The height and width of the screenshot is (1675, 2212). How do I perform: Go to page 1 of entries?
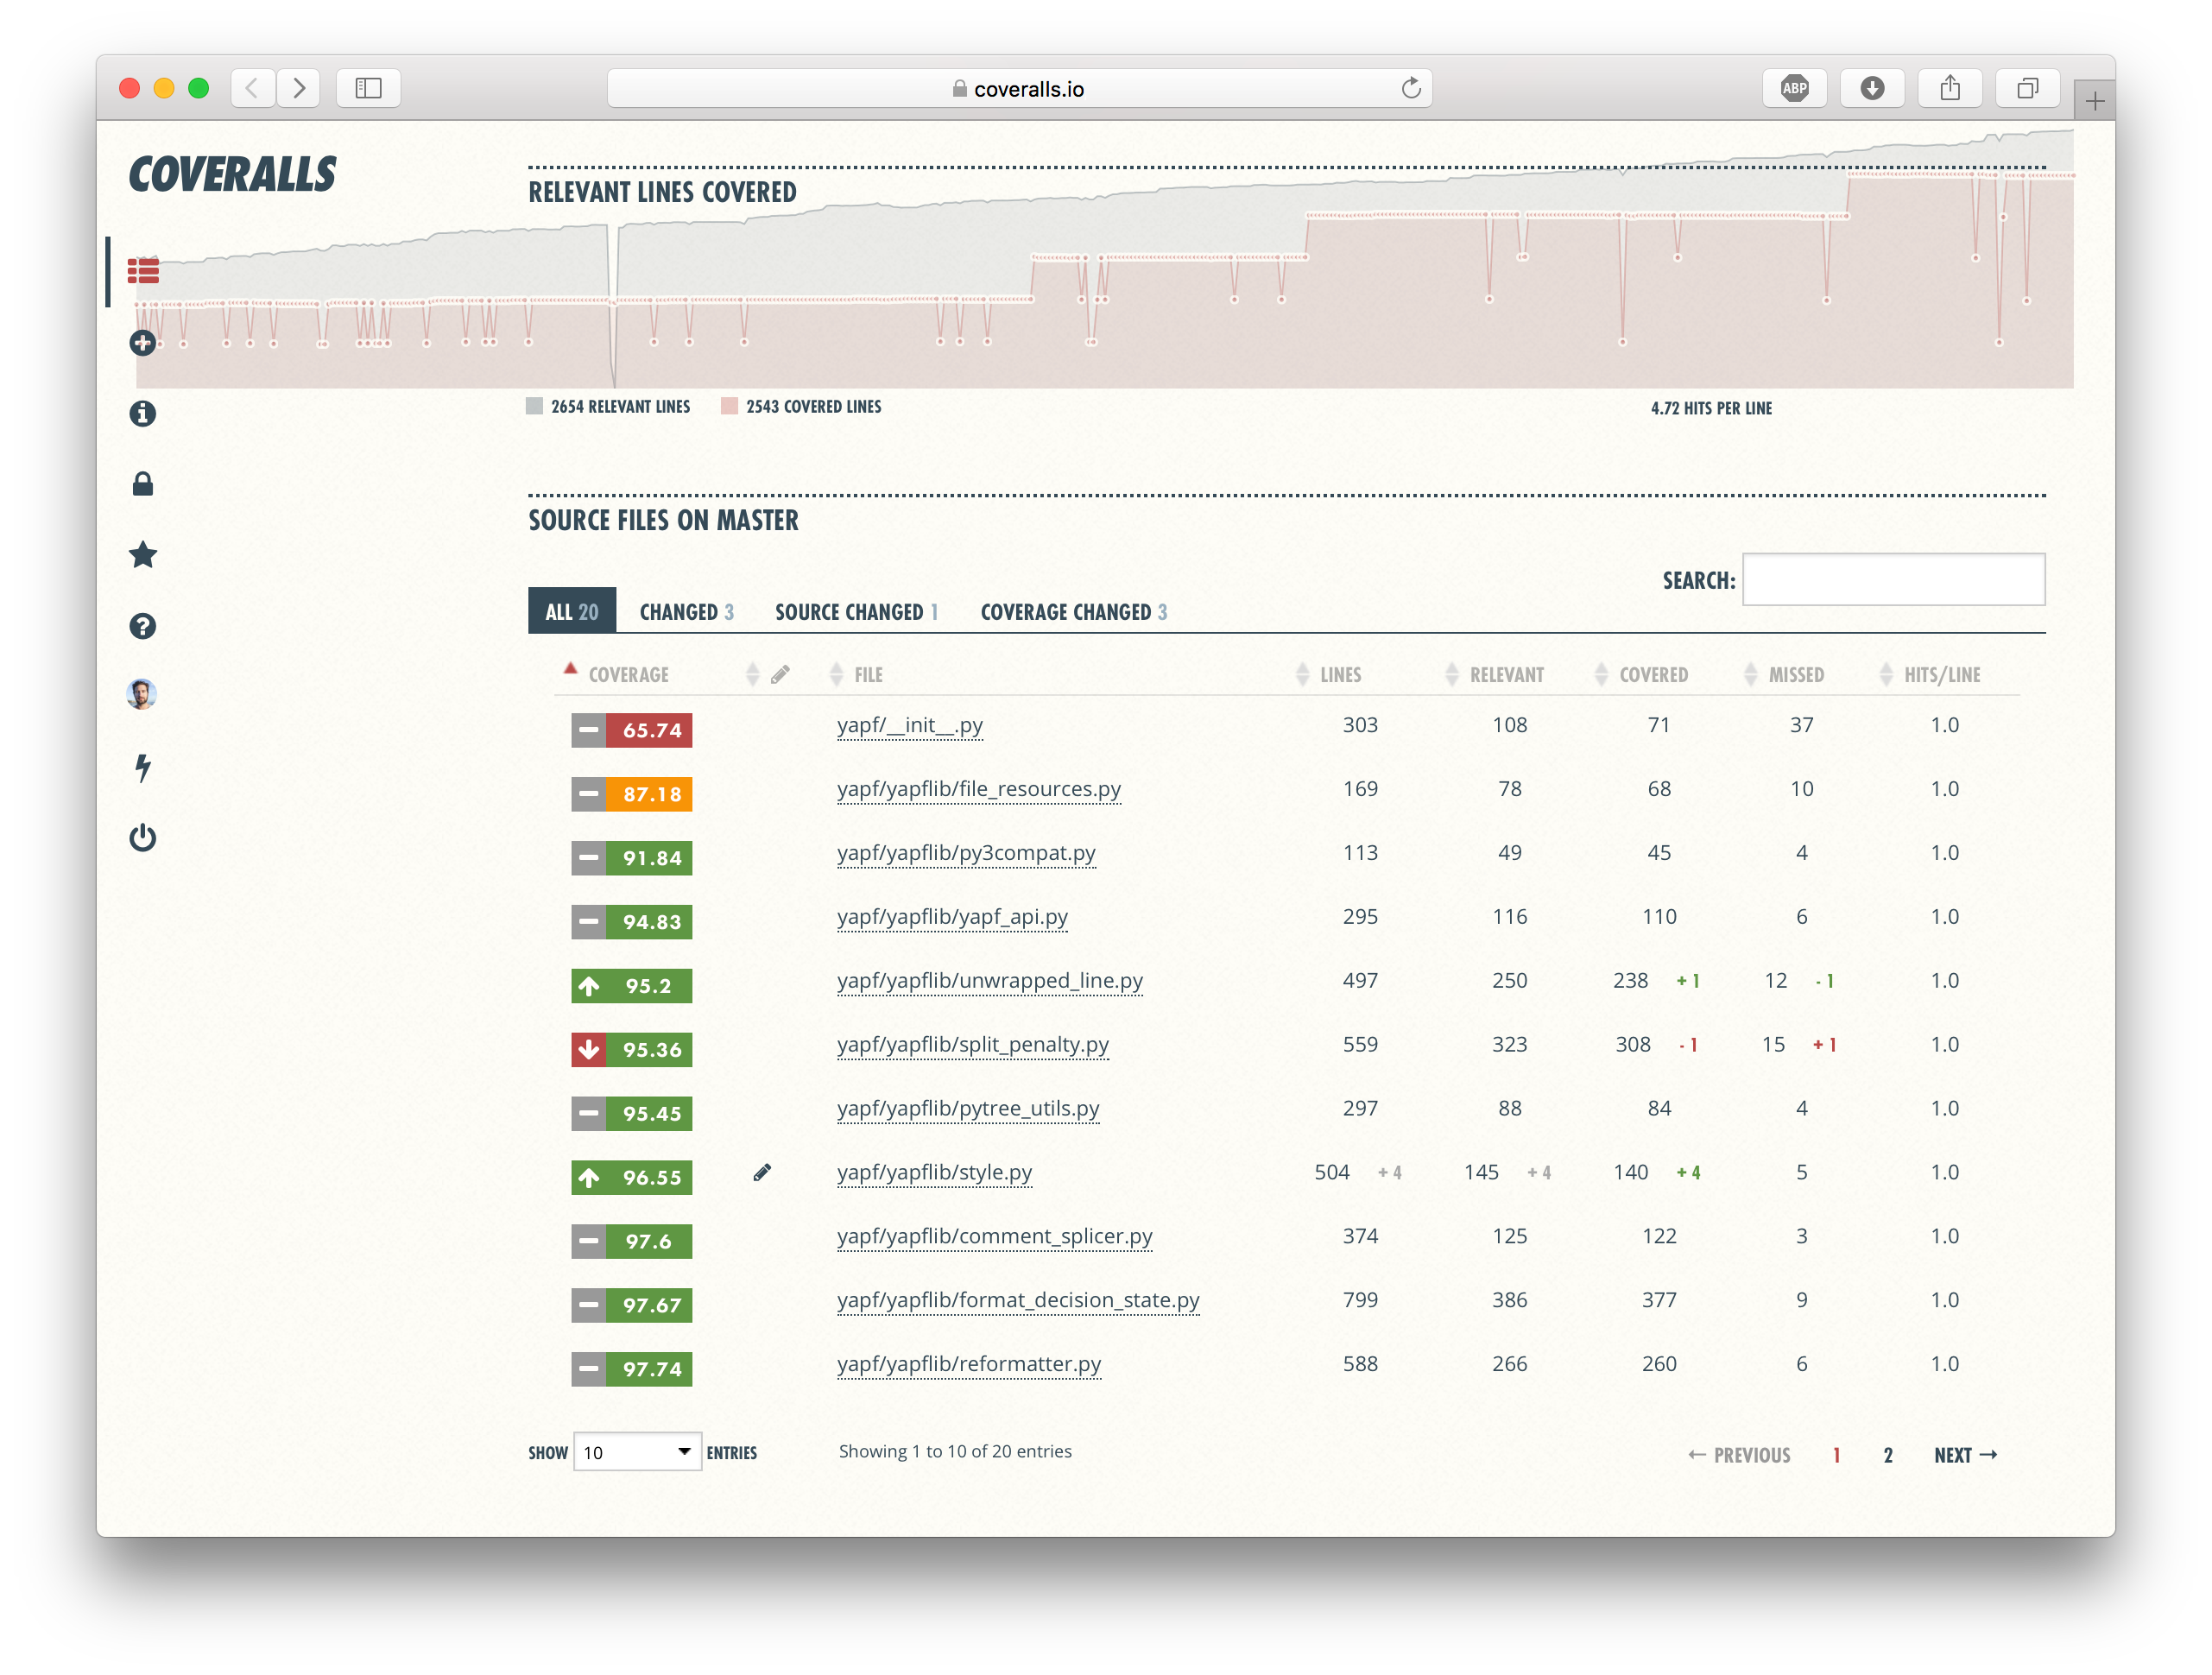click(x=1836, y=1455)
